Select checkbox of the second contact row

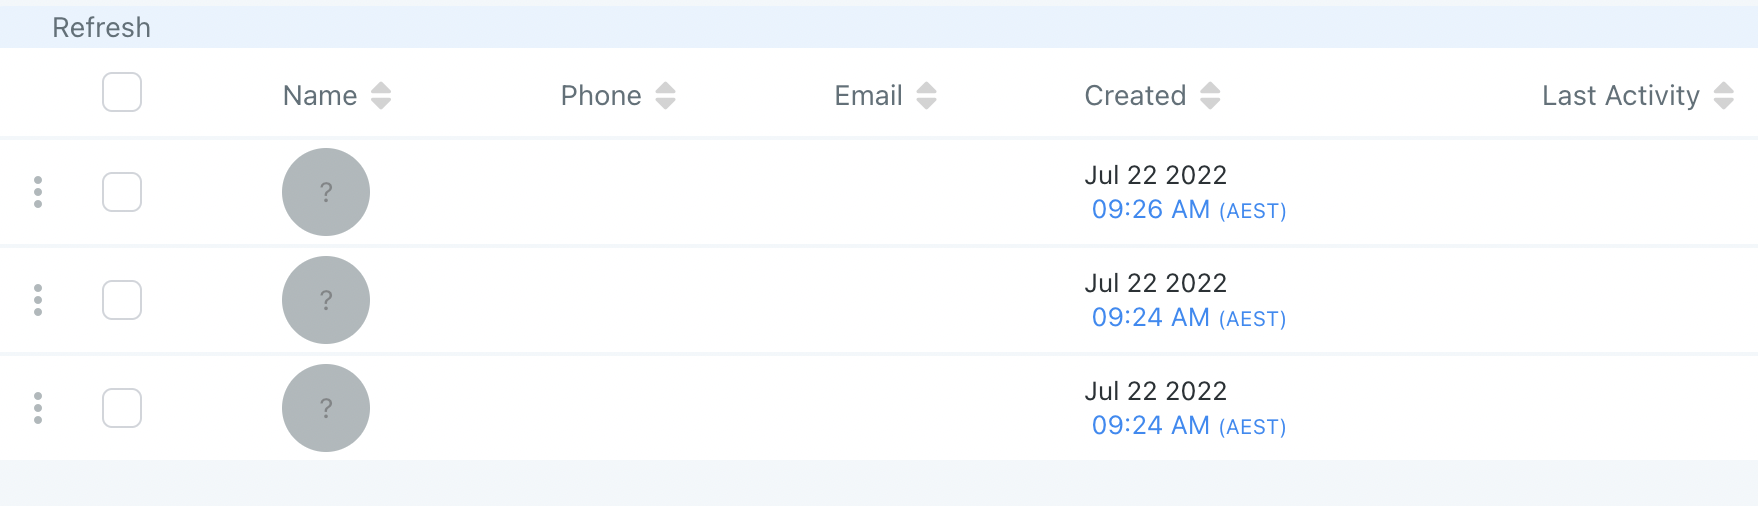pos(122,300)
